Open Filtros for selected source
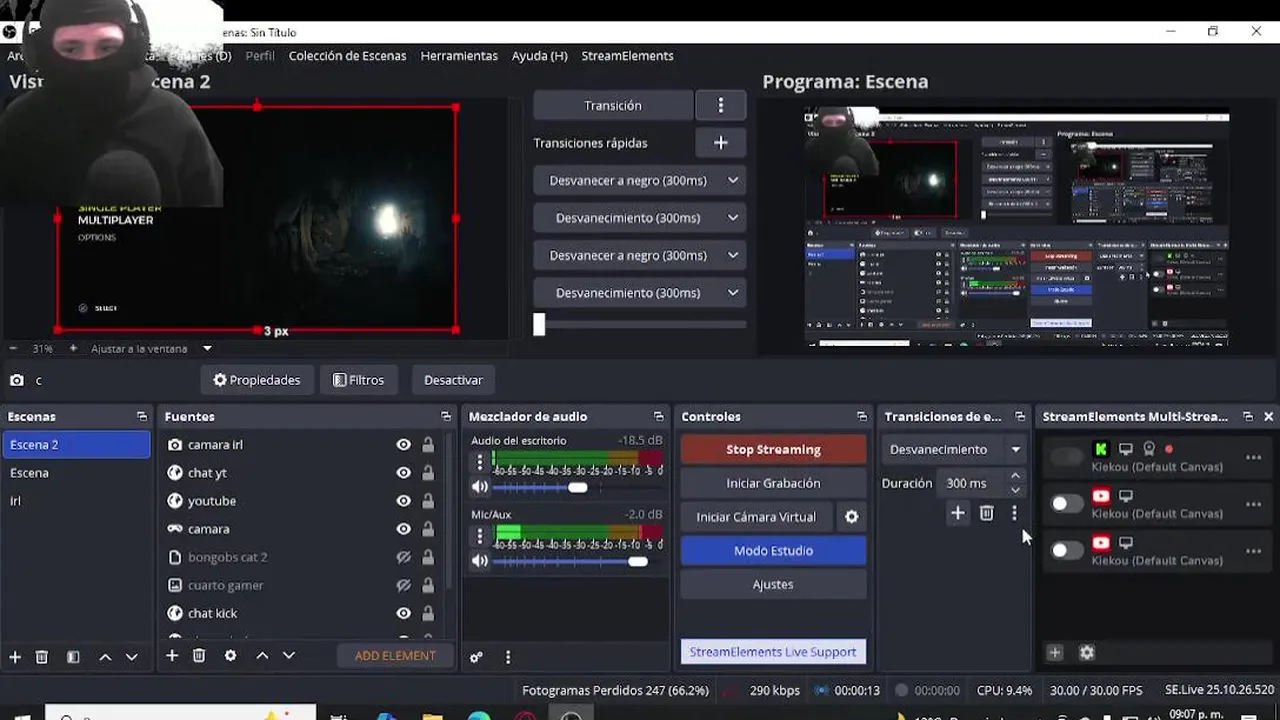Screen dimensions: 1280x720 [x=358, y=380]
